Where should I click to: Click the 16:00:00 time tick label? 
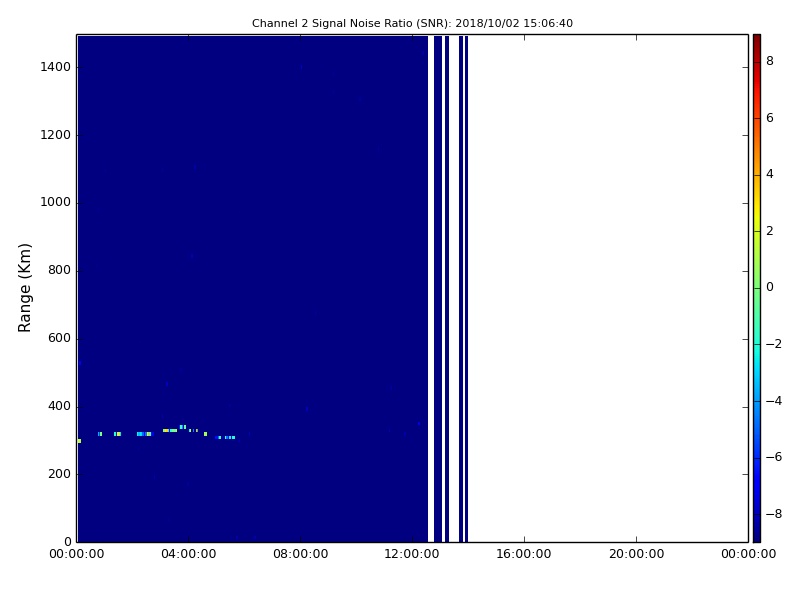point(524,554)
